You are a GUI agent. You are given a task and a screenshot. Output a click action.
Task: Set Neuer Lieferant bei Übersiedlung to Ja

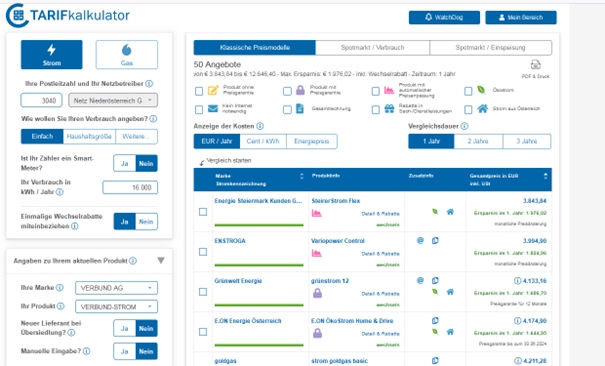125,328
